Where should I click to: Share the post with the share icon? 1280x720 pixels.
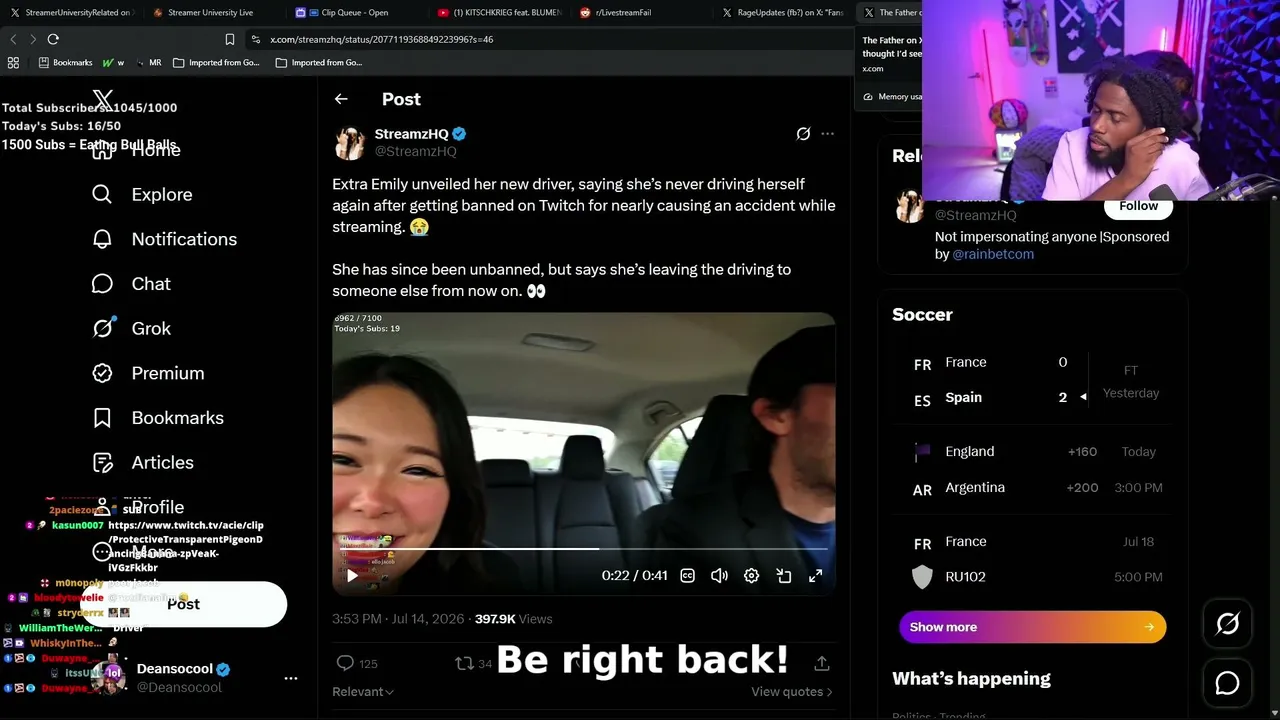821,663
